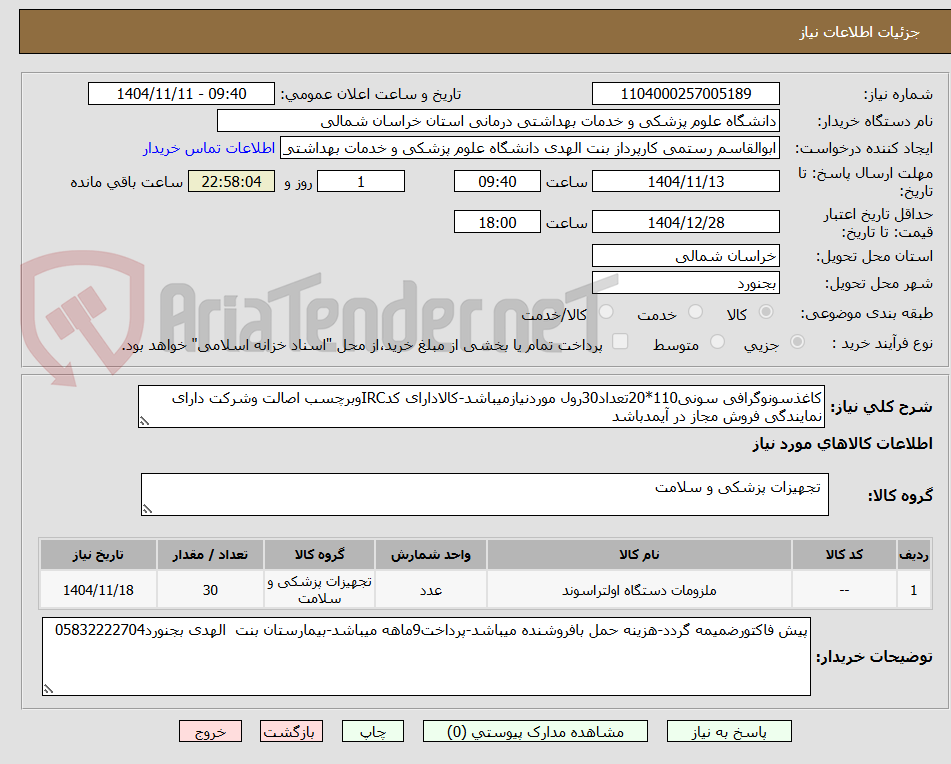
Task: Click the واحد شمارش column header
Action: click(x=431, y=555)
